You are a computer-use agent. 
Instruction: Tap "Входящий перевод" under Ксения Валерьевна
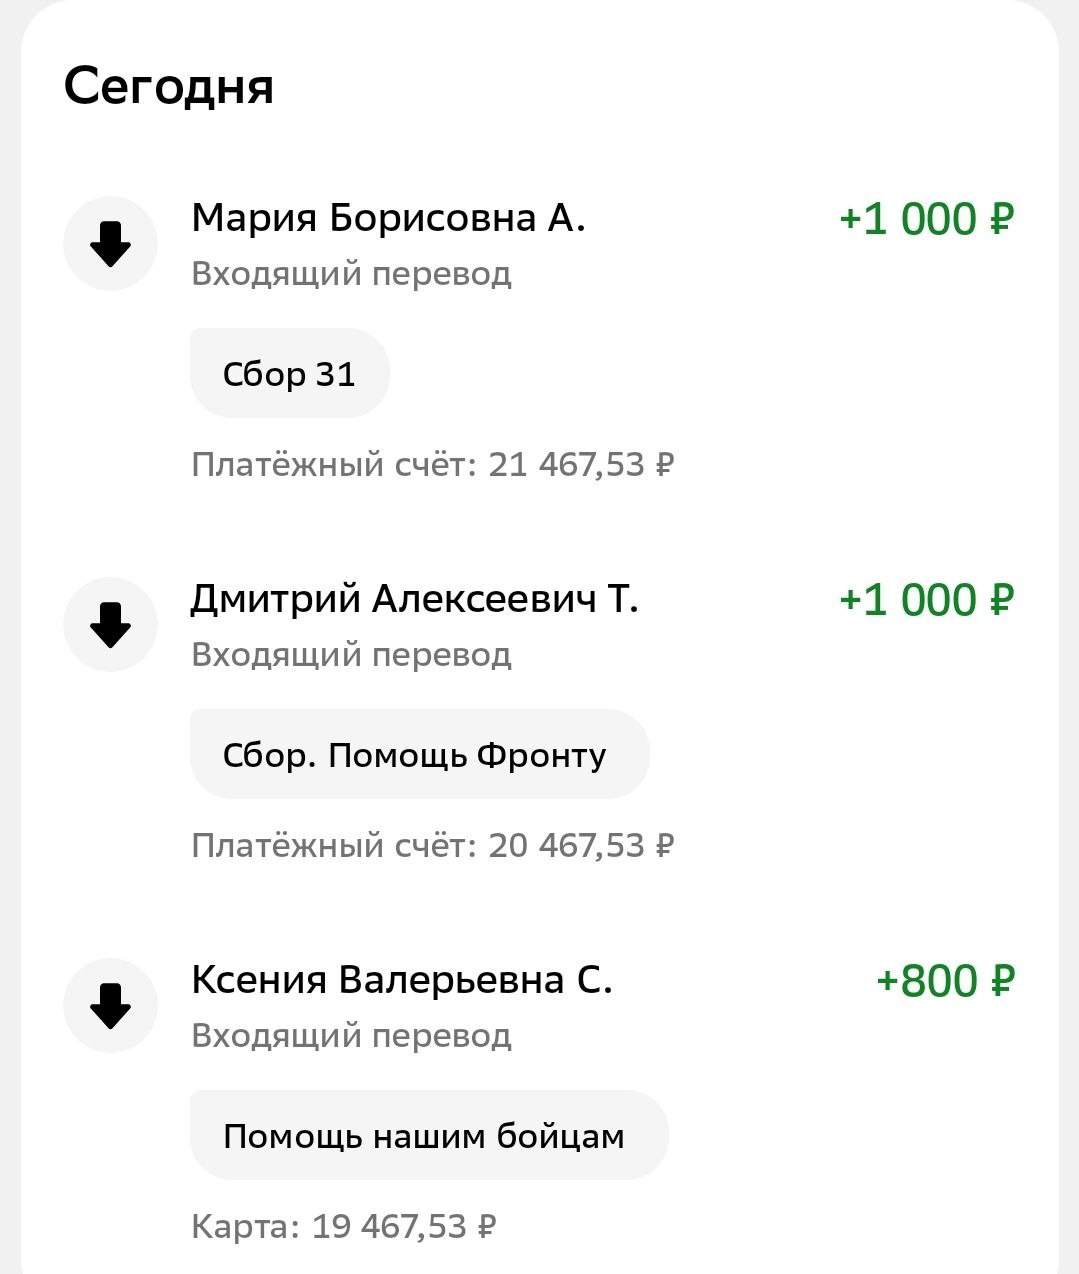(351, 1035)
